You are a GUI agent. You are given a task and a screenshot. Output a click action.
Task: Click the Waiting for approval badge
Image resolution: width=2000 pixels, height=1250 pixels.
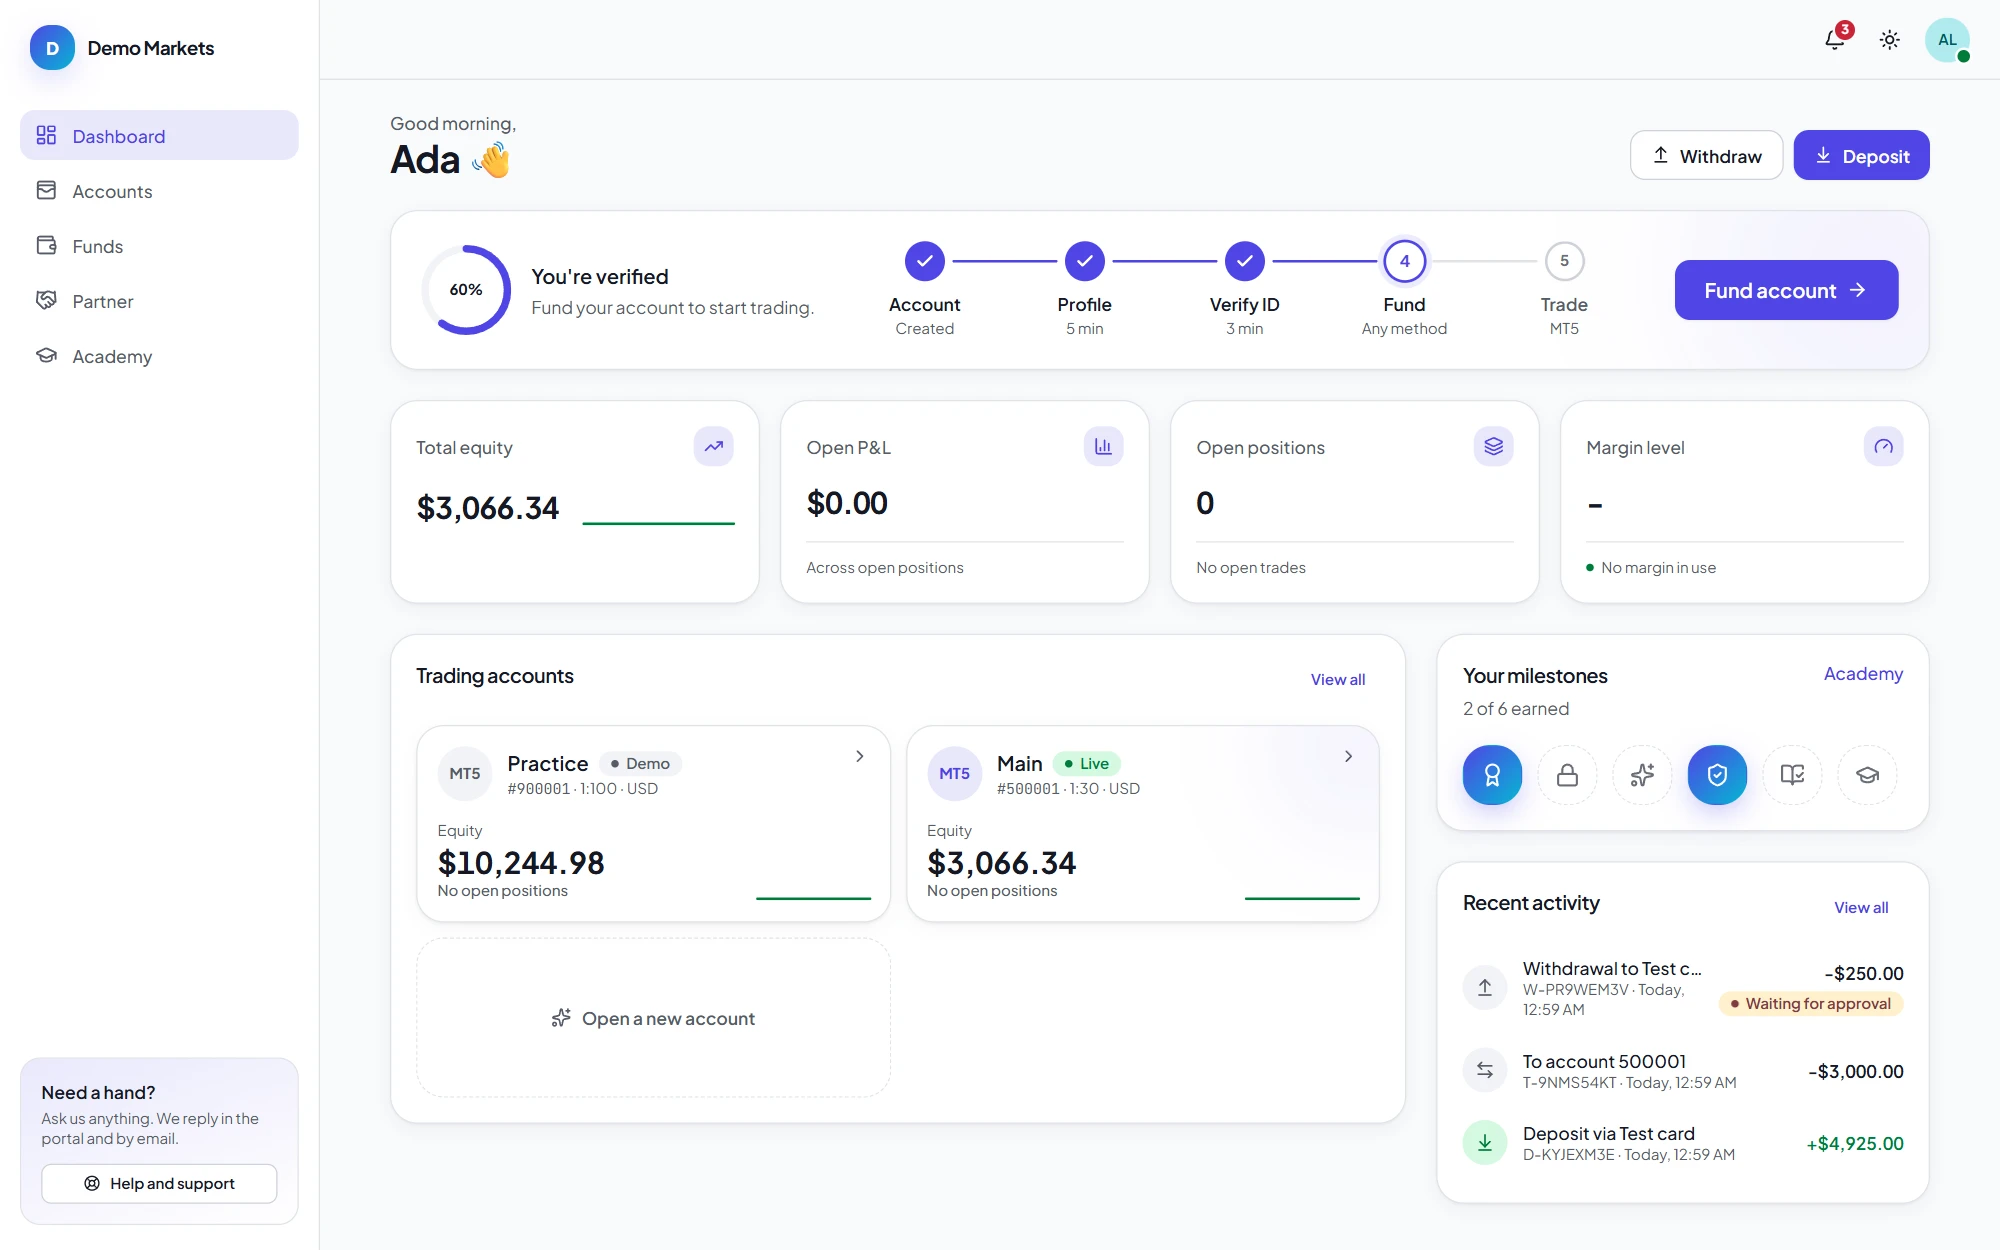click(1811, 1003)
